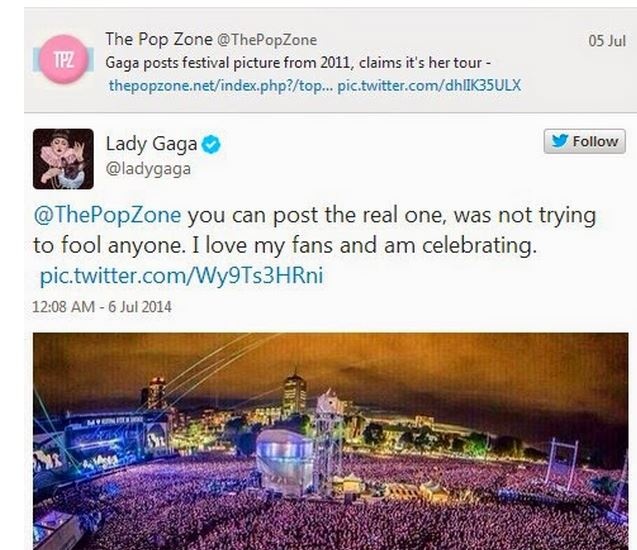Open pic.twitter.com/dhlIK35ULX picture link

[429, 86]
